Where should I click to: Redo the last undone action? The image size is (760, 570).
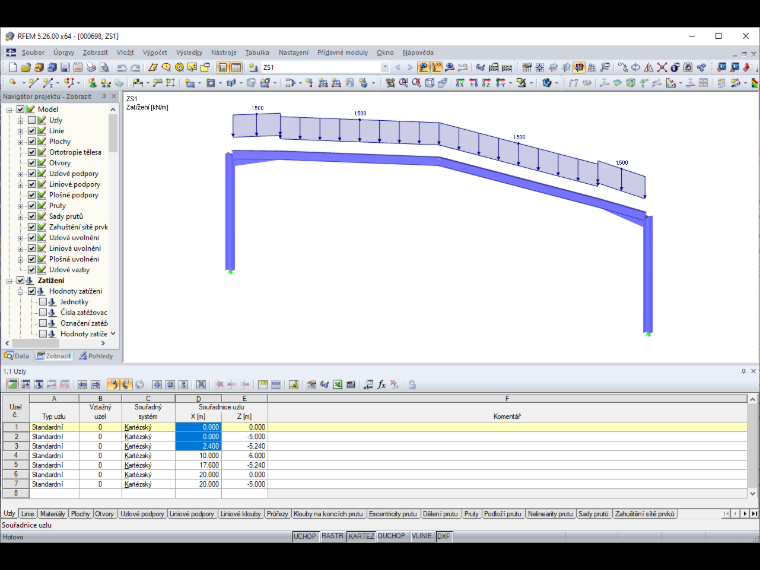pos(135,68)
